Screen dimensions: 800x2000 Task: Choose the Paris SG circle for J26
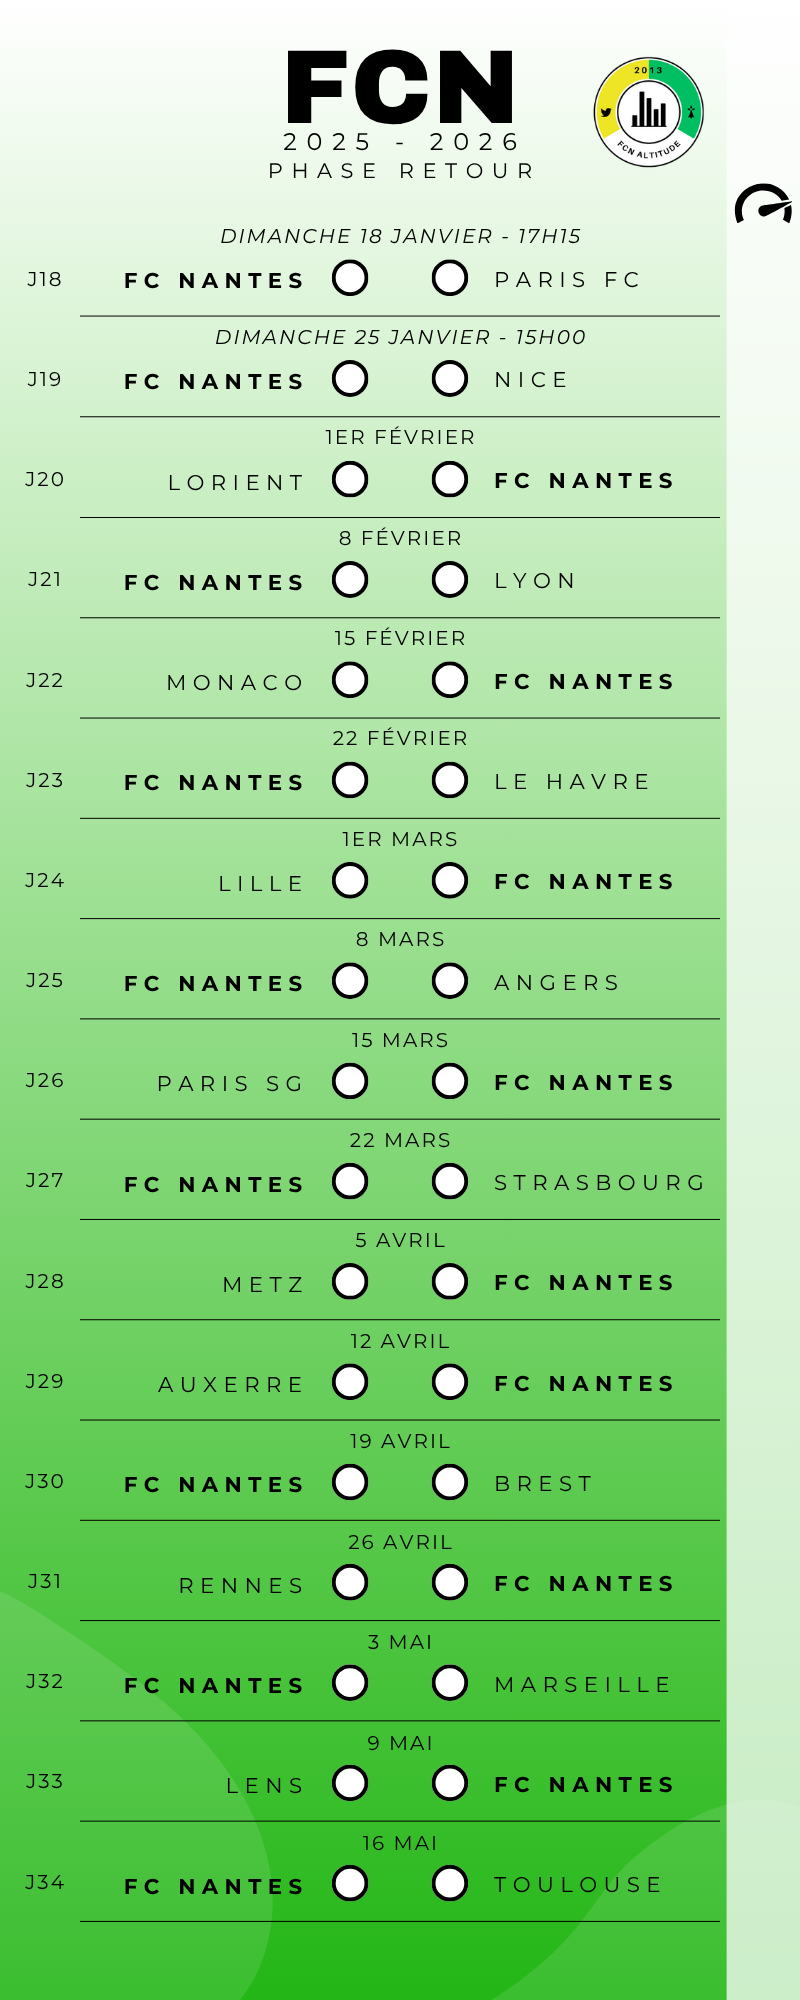point(350,1081)
